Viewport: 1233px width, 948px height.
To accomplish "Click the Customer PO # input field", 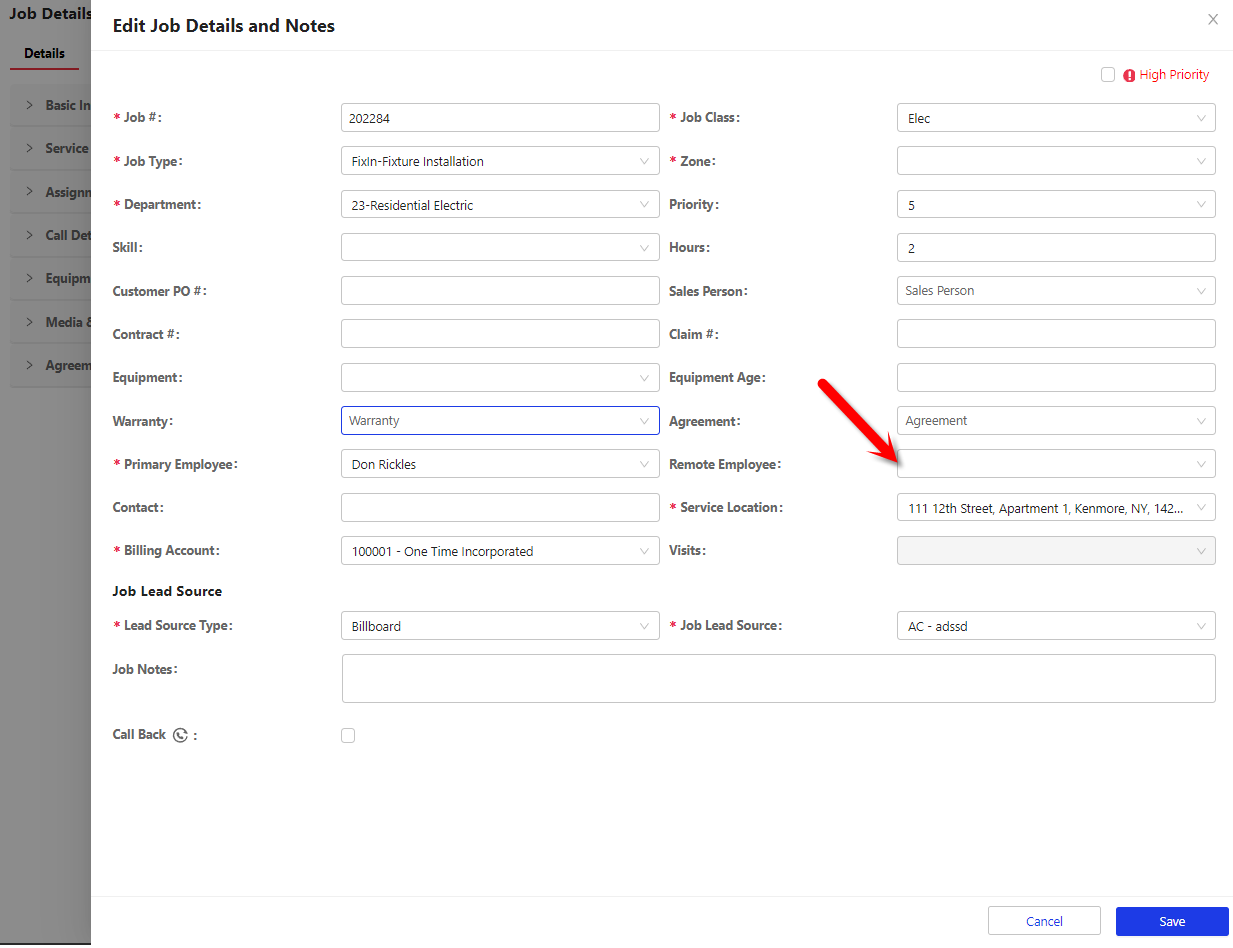I will pyautogui.click(x=499, y=291).
